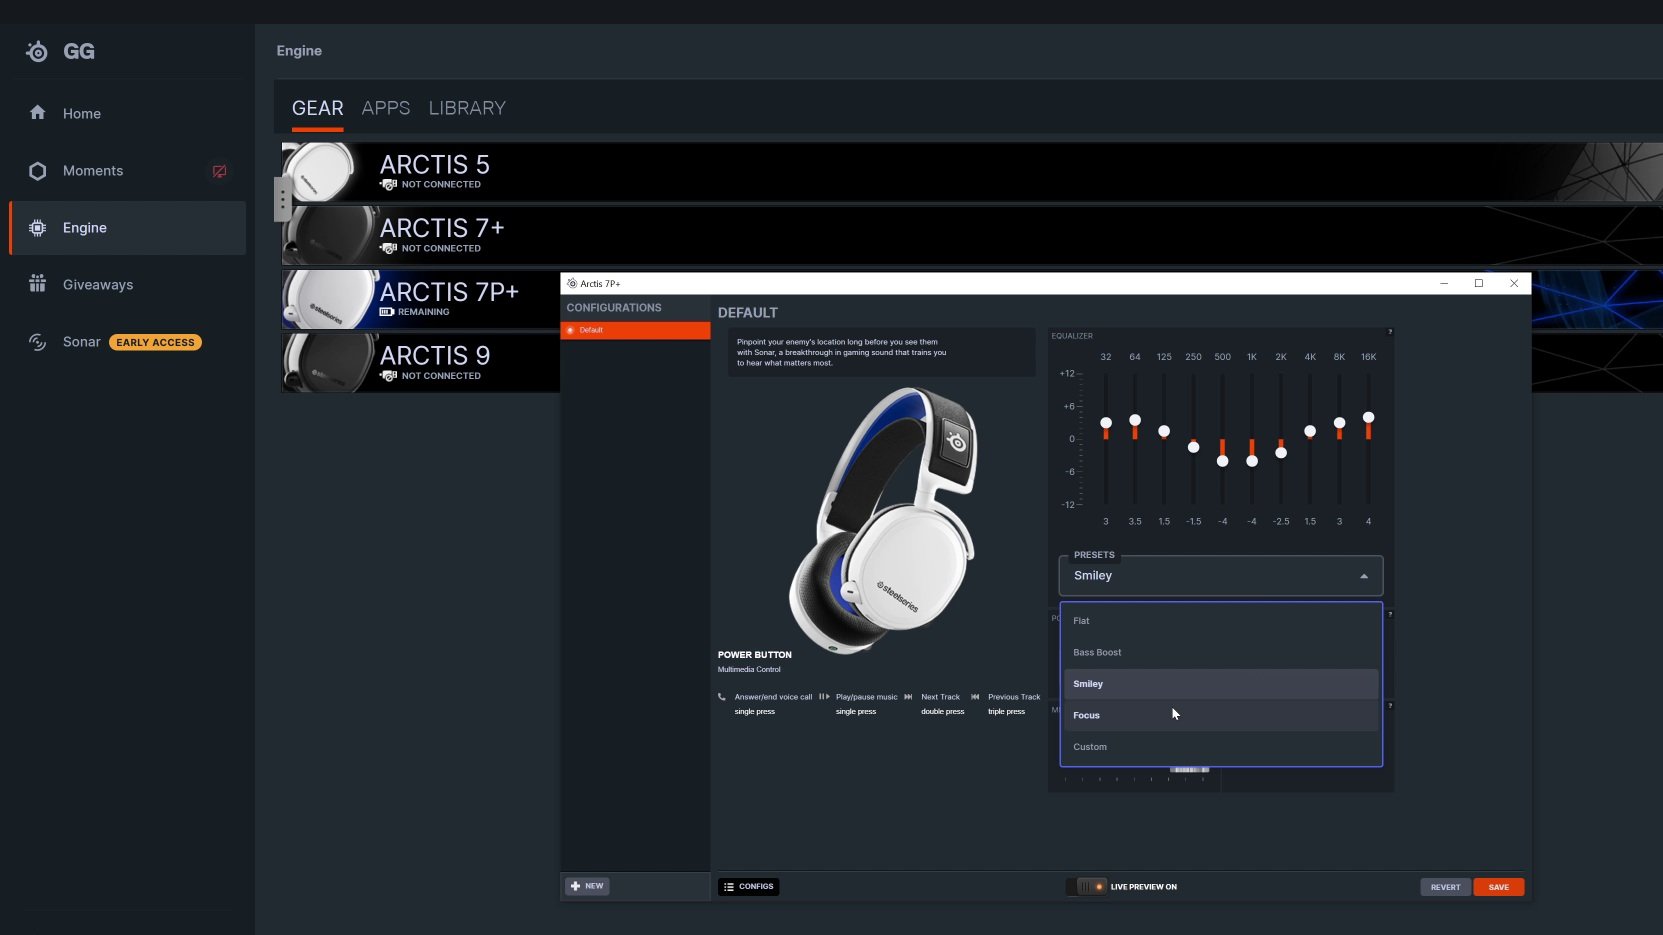The image size is (1663, 935).
Task: Click the Arctis 7P+ battery remaining icon
Action: (x=387, y=312)
